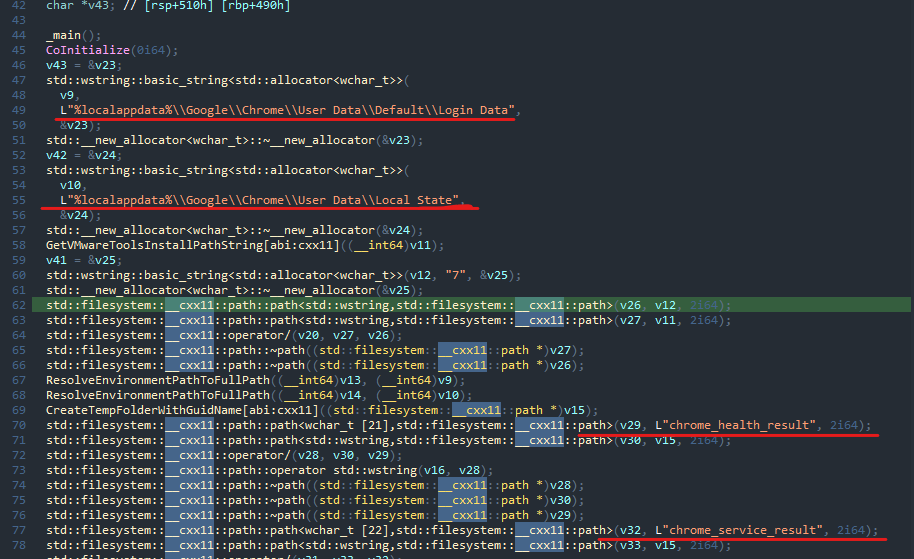
Task: Click the "7" string literal on line 60
Action: (455, 275)
